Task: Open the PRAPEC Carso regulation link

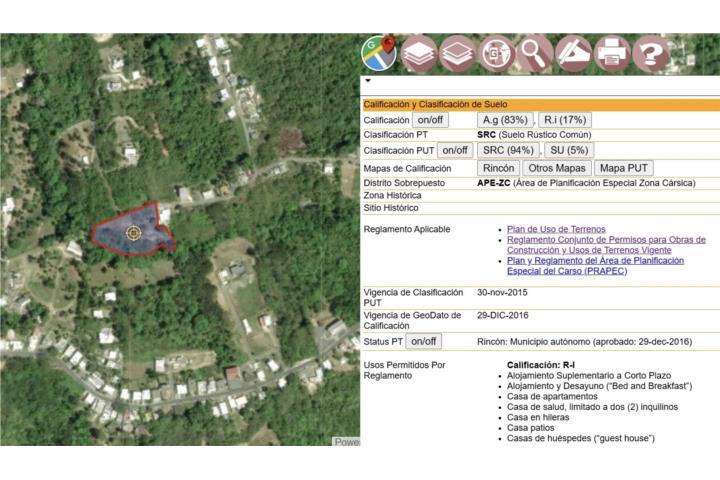Action: click(x=595, y=265)
